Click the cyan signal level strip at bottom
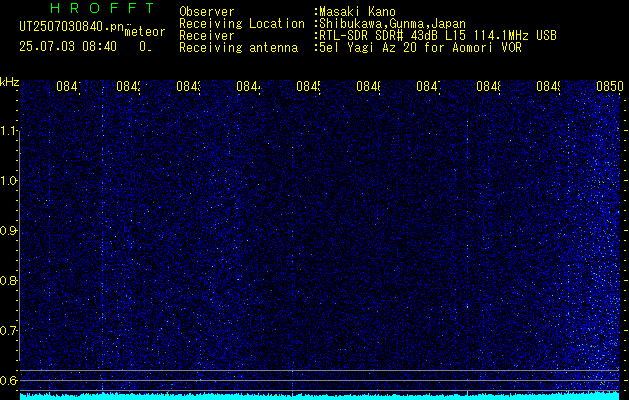The width and height of the screenshot is (629, 400). coord(320,396)
